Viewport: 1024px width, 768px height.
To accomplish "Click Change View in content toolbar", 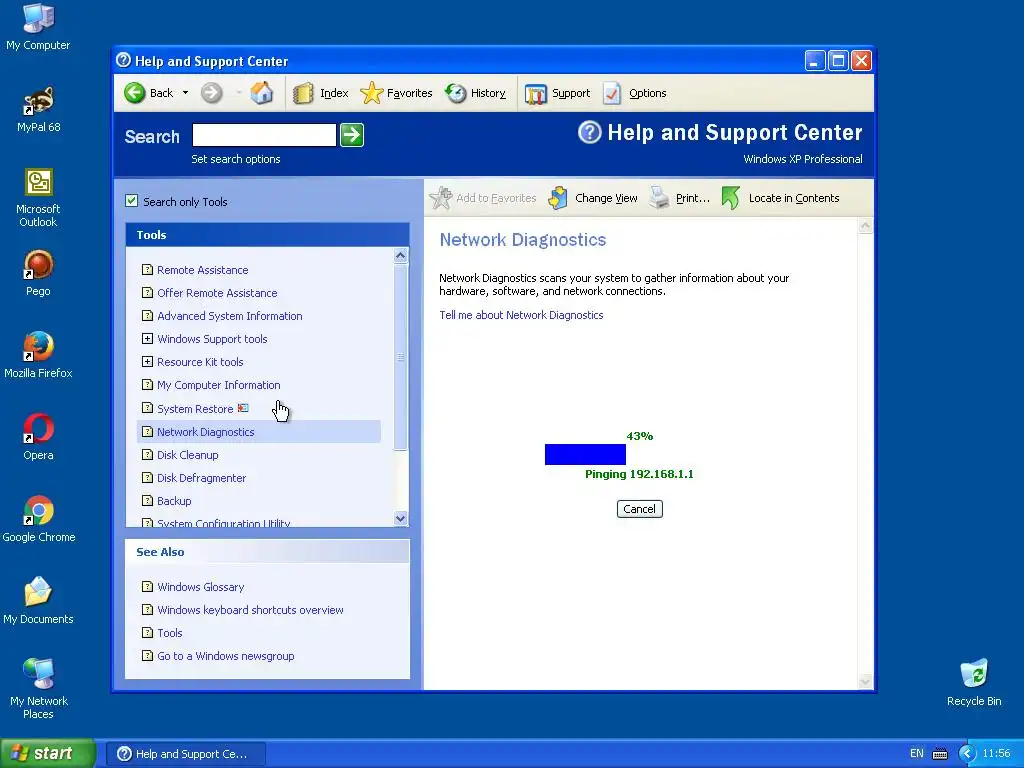I will (x=593, y=198).
